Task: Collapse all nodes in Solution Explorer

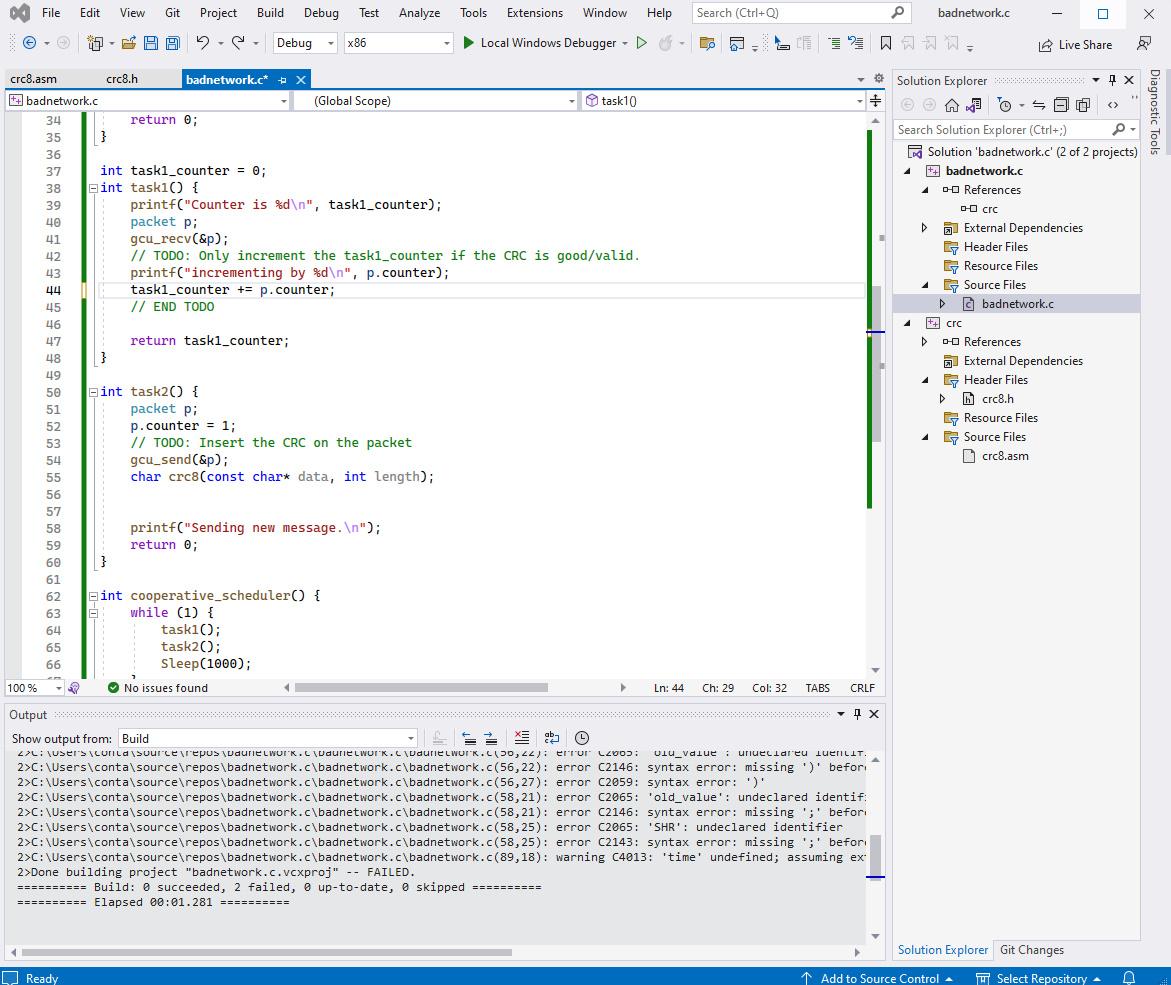Action: pyautogui.click(x=1061, y=104)
